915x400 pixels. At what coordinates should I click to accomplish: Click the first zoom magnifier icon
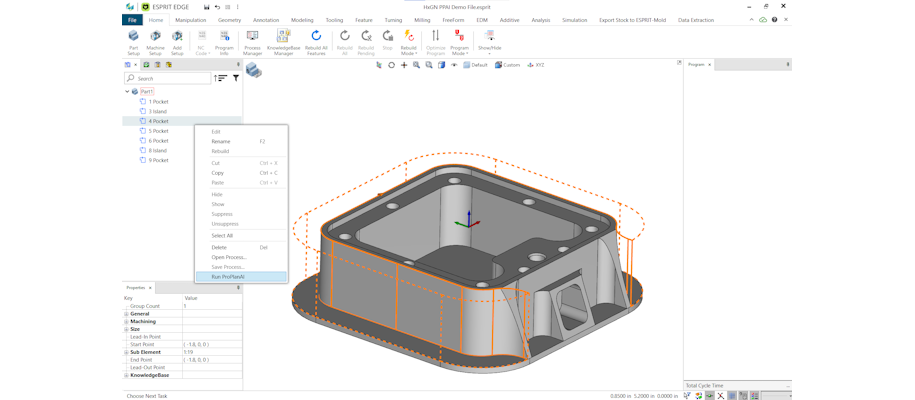point(417,65)
